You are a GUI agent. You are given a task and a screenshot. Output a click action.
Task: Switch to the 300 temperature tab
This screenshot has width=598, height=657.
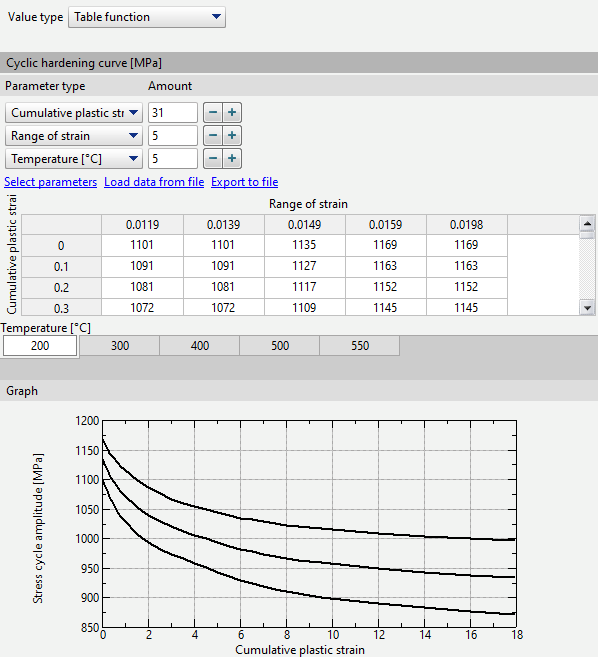click(x=120, y=346)
